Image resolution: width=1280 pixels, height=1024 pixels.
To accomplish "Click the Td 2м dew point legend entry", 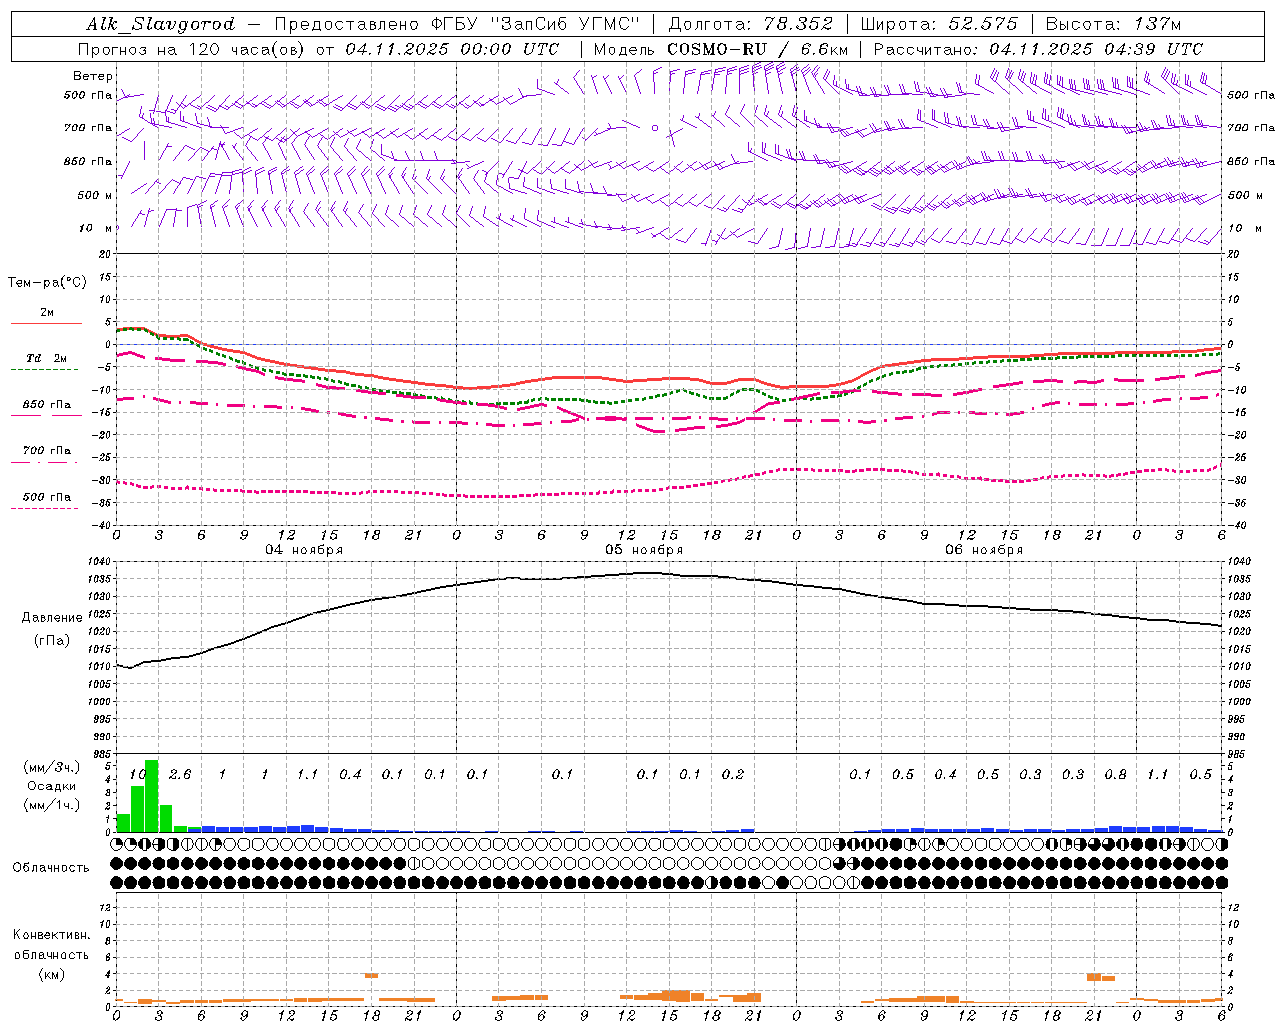I will (x=47, y=358).
